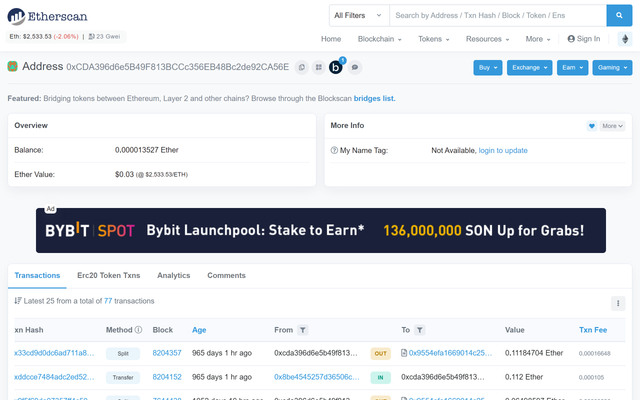Switch to the Comments tab
640x400 pixels.
226,276
